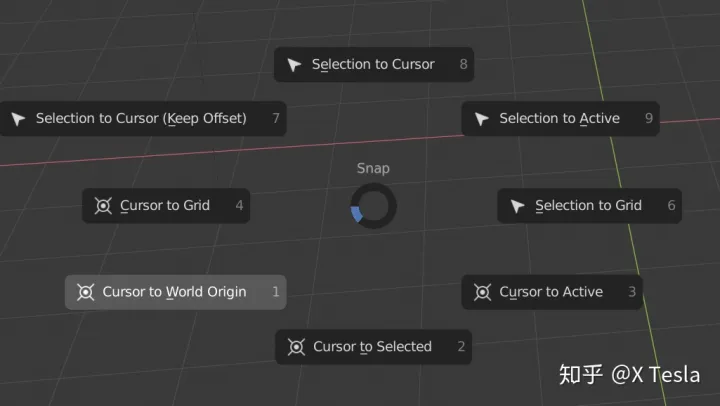Click shortcut number 9 on Selection to Active
This screenshot has height=406, width=720.
click(649, 118)
